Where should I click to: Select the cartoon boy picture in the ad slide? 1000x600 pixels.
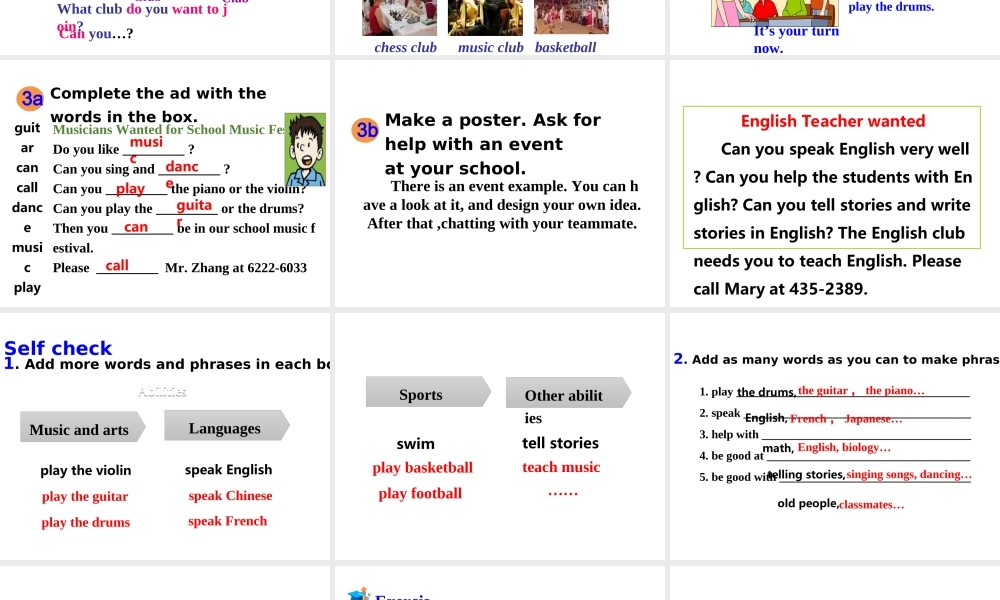tap(305, 150)
